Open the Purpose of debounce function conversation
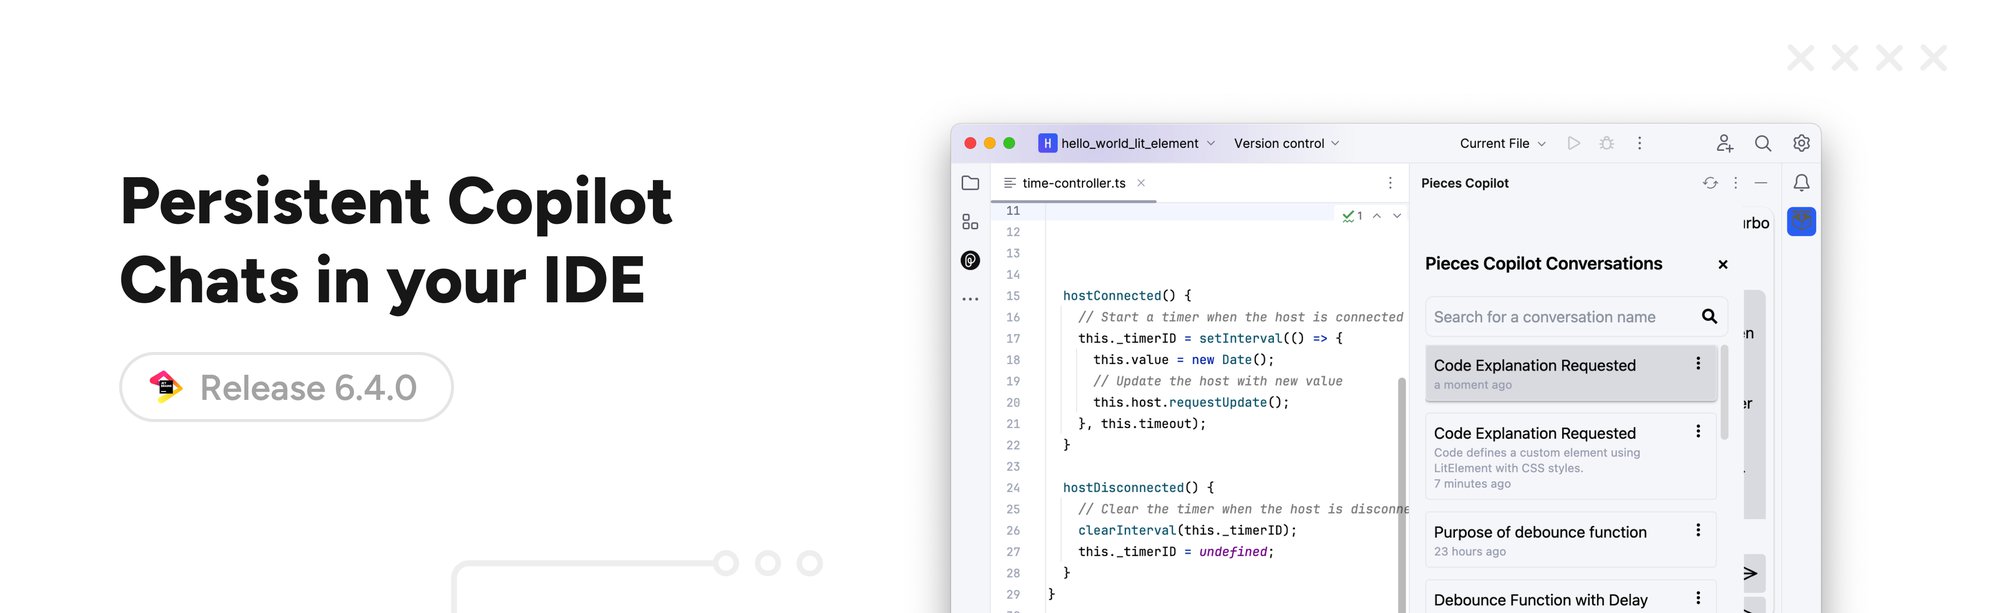This screenshot has height=613, width=2000. [1570, 540]
